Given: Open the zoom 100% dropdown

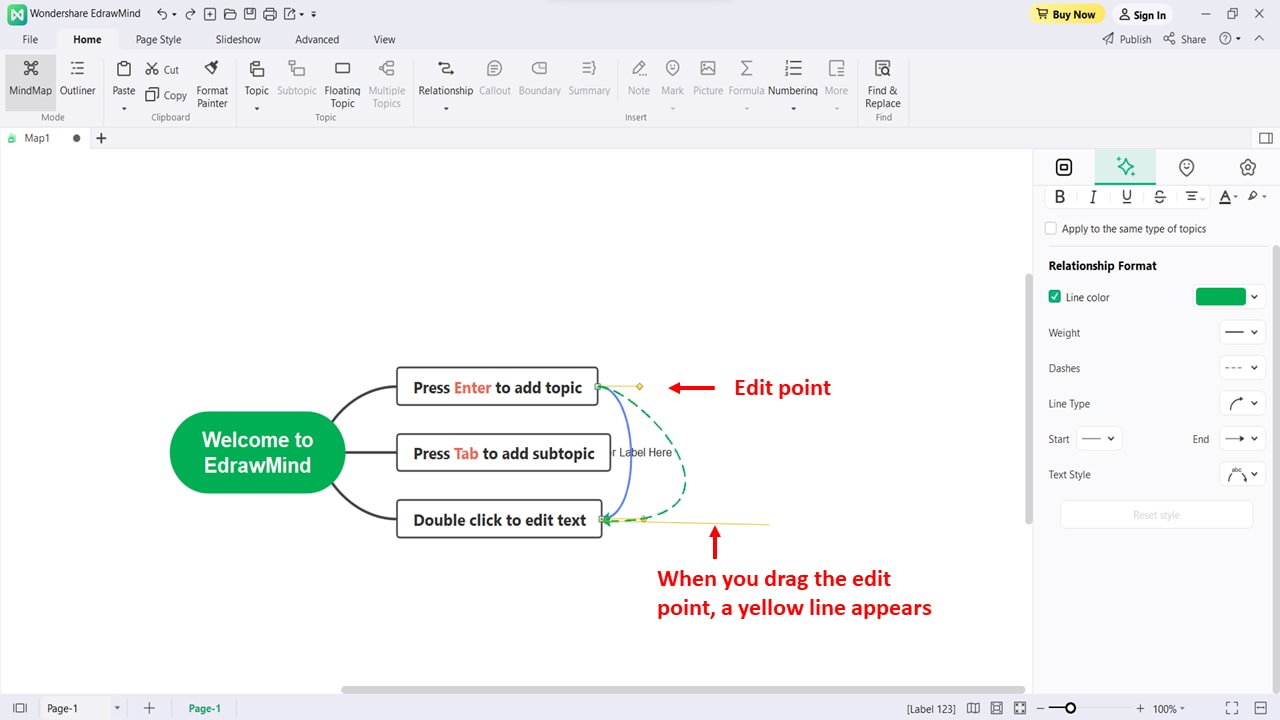Looking at the screenshot, I should click(x=1169, y=709).
